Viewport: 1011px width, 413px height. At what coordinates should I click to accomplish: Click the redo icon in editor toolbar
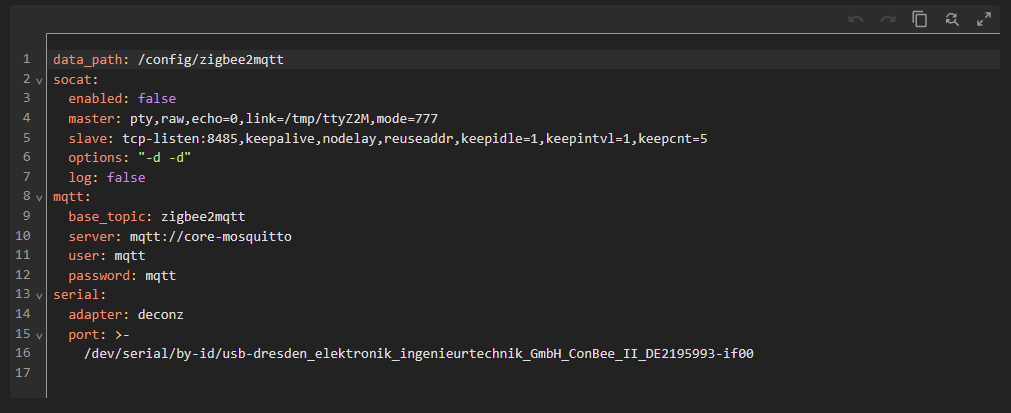[x=887, y=19]
